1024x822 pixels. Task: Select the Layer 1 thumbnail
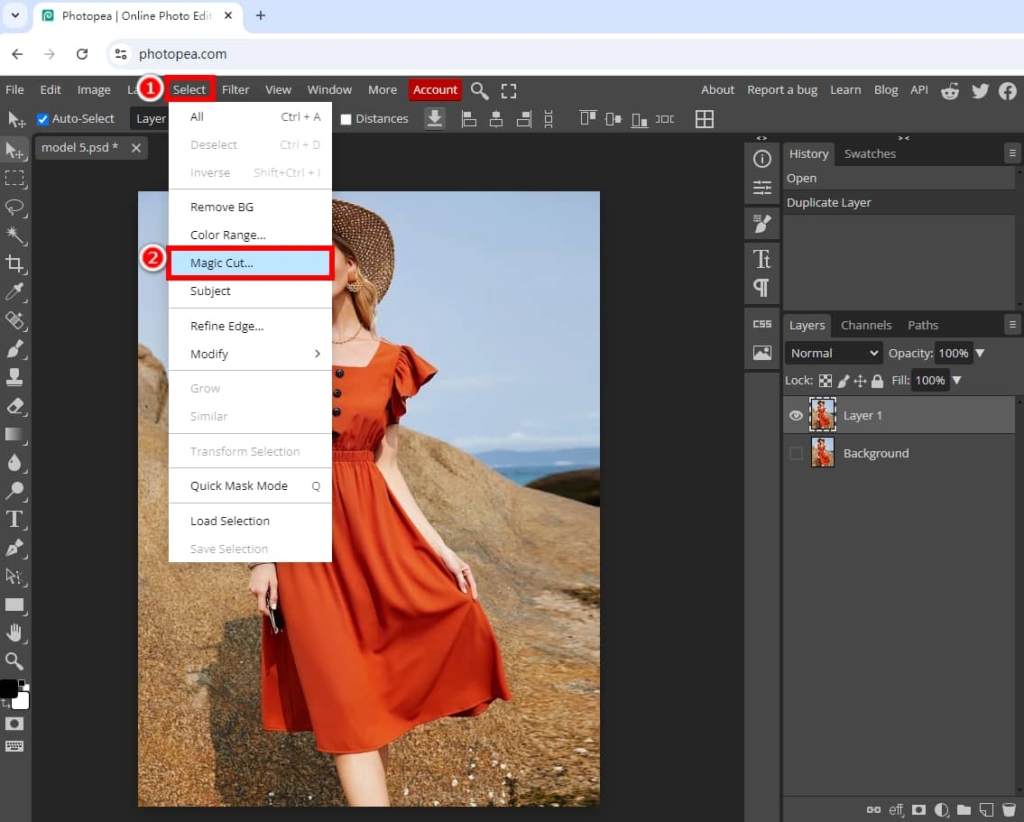point(822,414)
